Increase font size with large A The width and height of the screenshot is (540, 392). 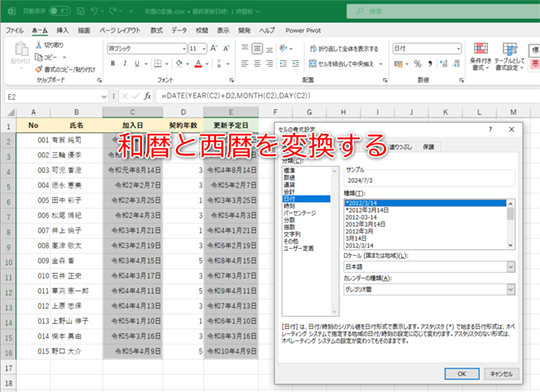point(214,48)
